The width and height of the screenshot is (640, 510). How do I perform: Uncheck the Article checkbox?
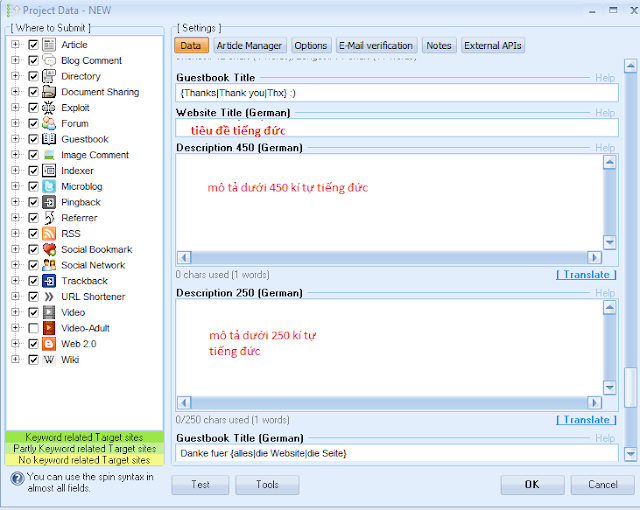(x=33, y=44)
